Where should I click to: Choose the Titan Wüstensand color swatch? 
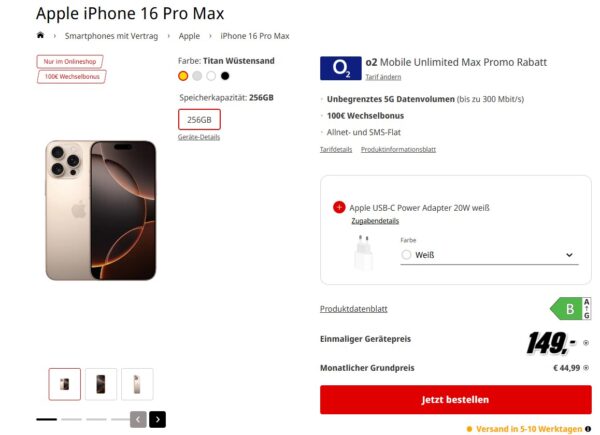(x=183, y=76)
